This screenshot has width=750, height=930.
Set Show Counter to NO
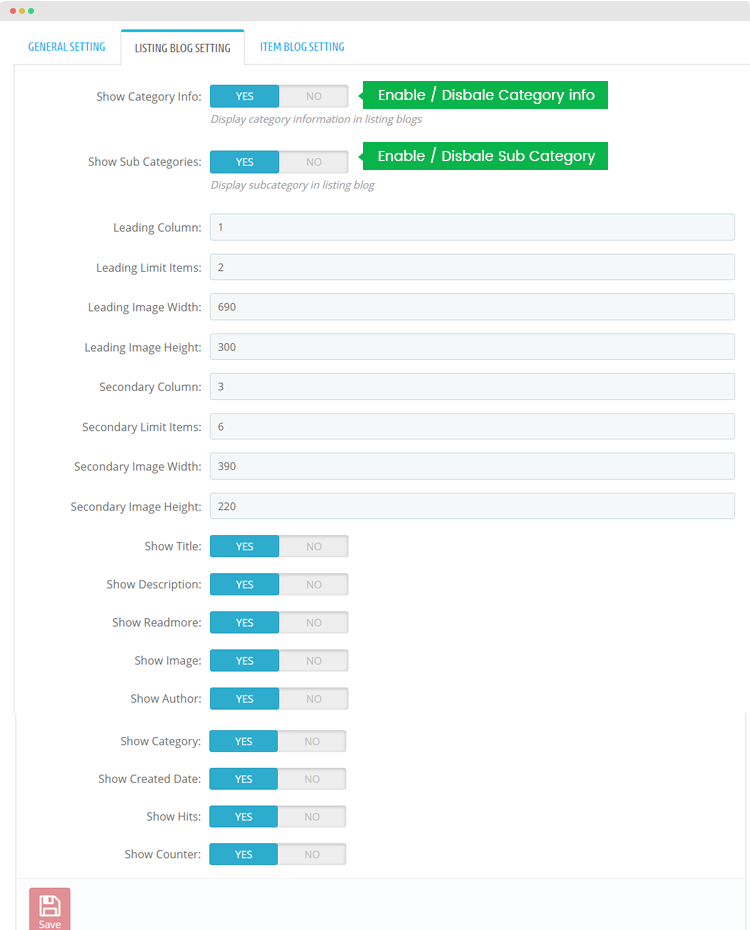(x=312, y=854)
